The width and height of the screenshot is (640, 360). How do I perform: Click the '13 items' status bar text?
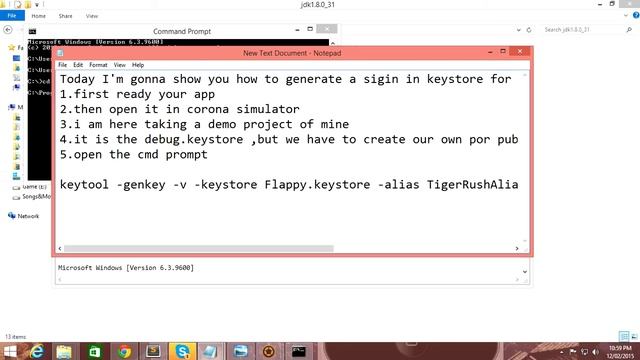click(16, 337)
